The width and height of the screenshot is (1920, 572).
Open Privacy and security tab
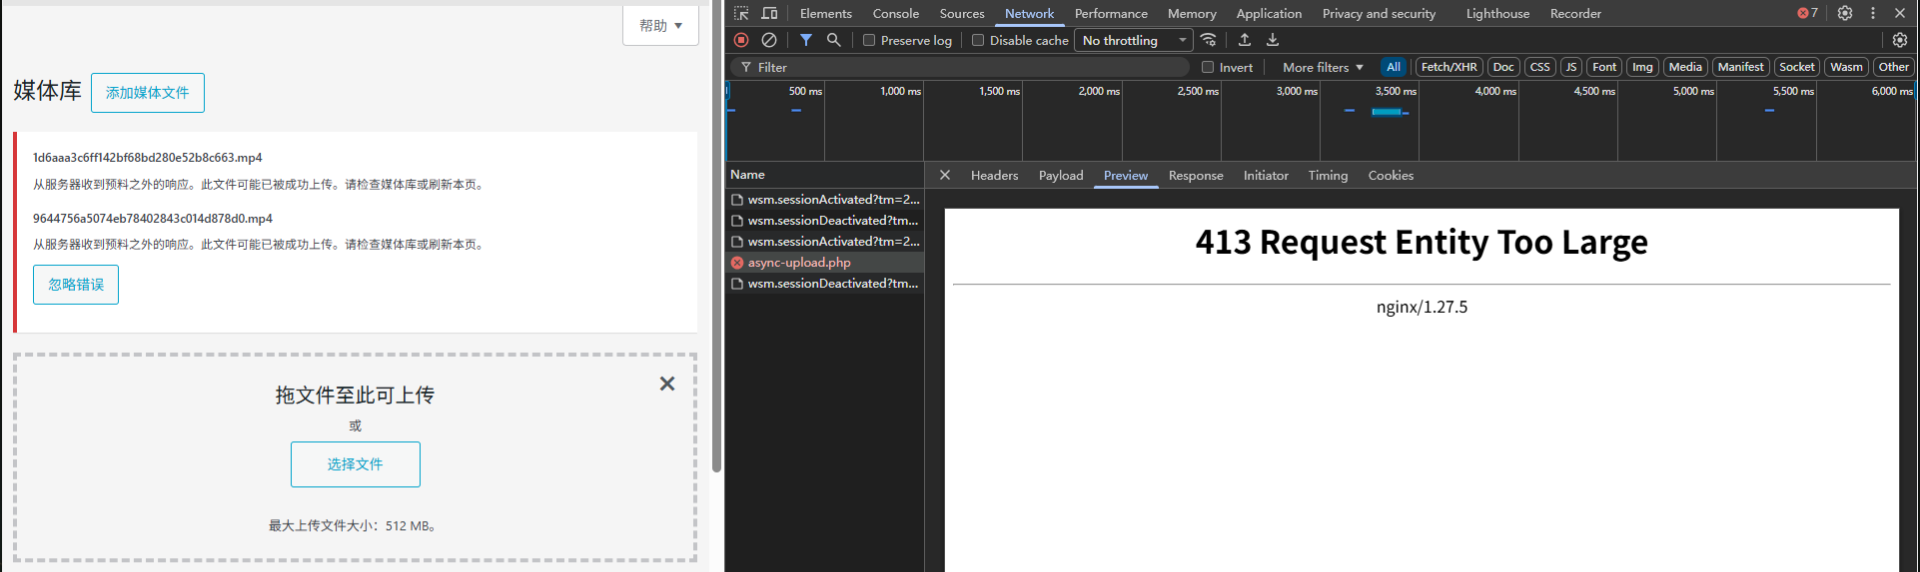(x=1379, y=13)
